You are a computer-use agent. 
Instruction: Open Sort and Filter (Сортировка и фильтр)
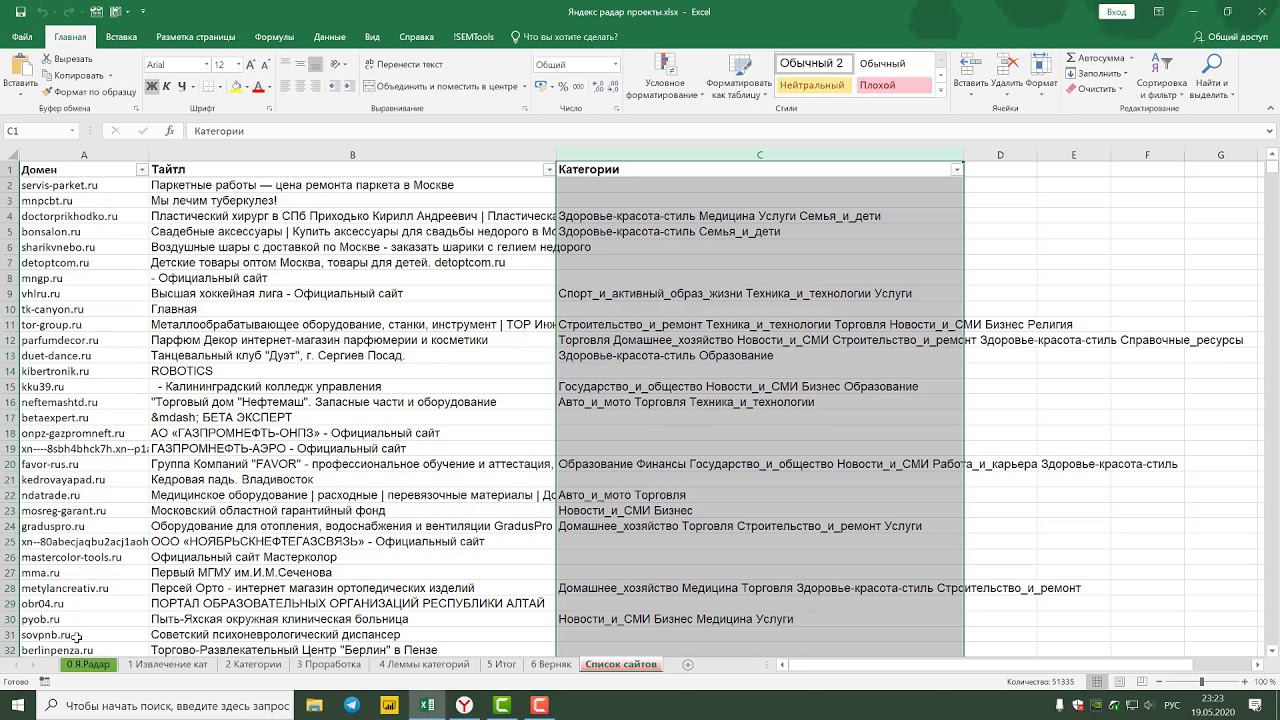(1161, 76)
